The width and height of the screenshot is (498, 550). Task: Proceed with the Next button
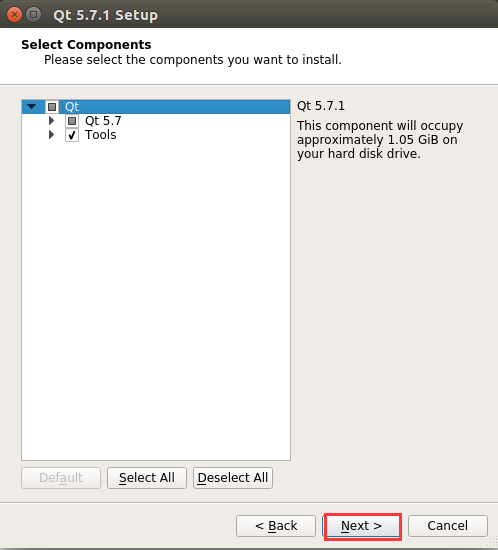coord(362,526)
